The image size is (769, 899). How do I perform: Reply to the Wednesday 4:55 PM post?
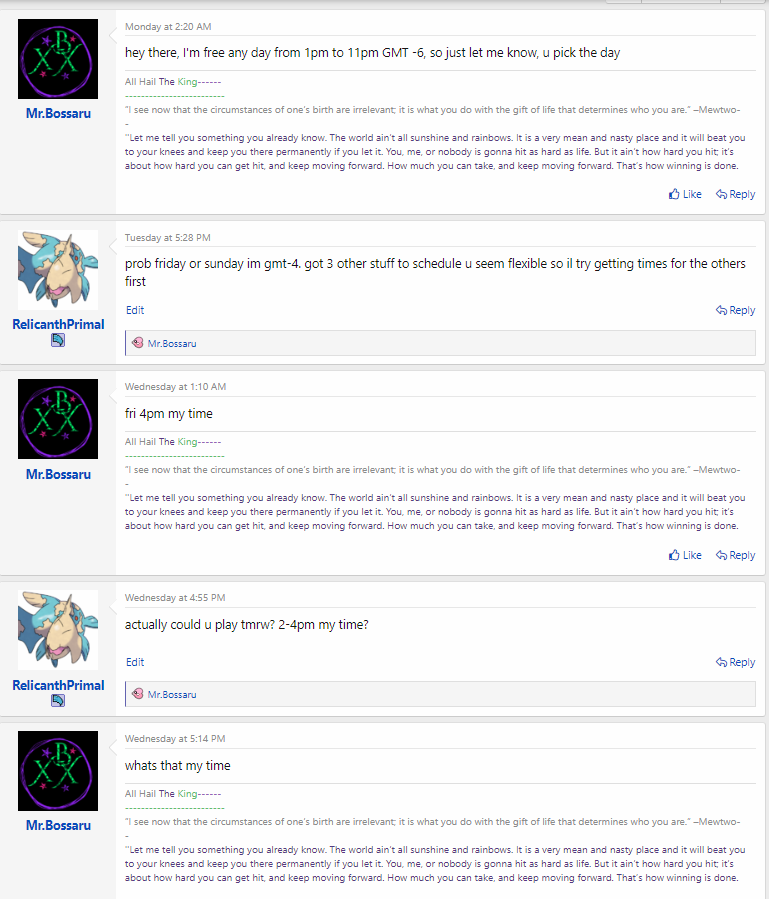735,662
